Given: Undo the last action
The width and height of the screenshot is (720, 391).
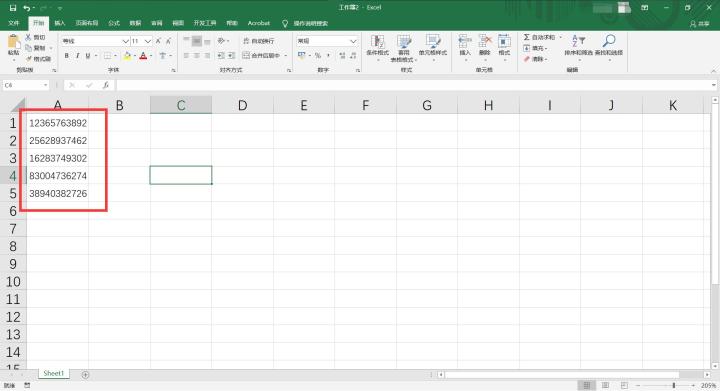Looking at the screenshot, I should pyautogui.click(x=27, y=8).
